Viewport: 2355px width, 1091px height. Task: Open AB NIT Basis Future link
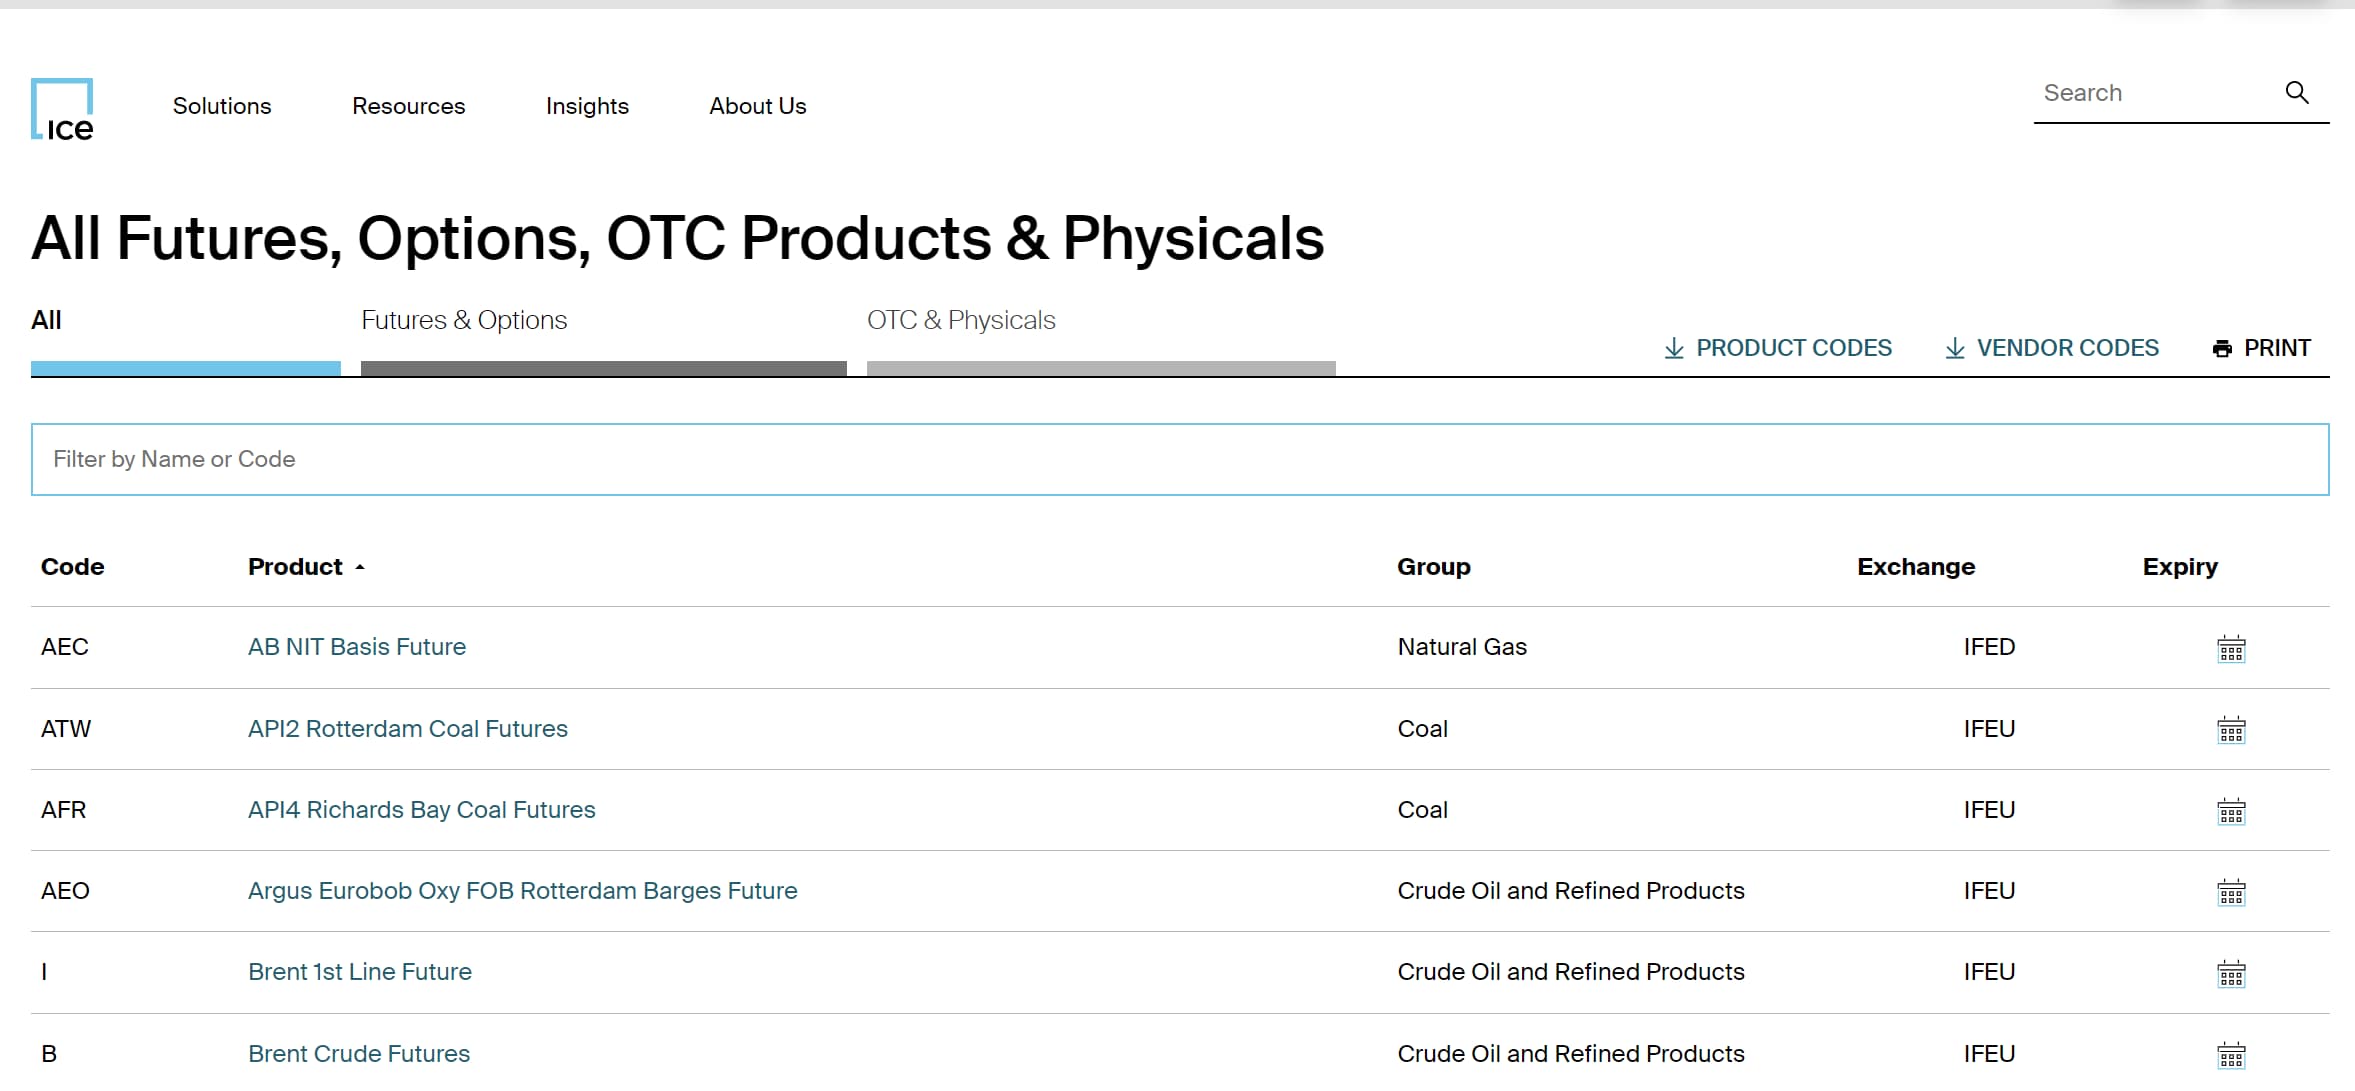pyautogui.click(x=357, y=647)
